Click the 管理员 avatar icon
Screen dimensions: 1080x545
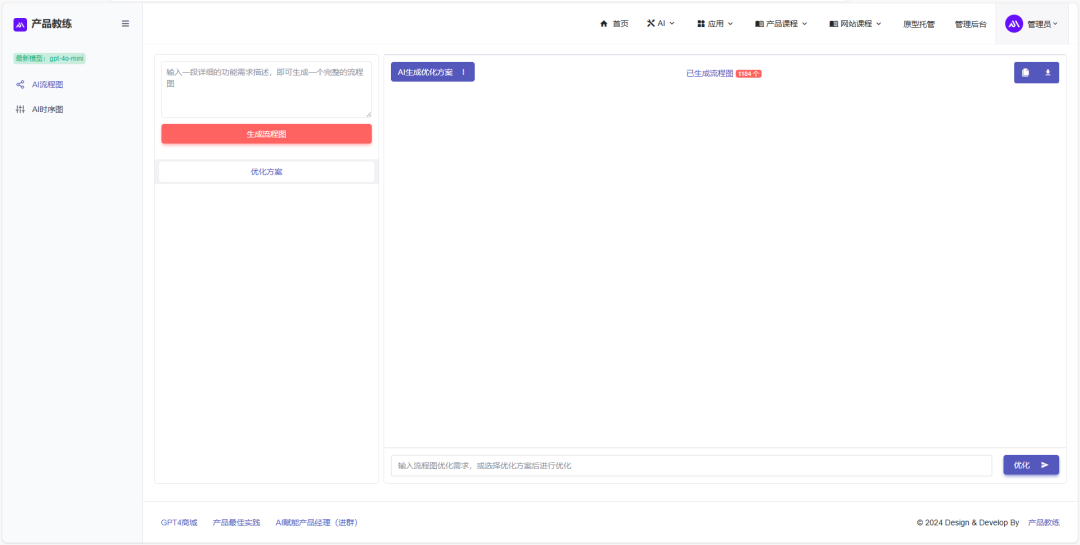point(1014,23)
